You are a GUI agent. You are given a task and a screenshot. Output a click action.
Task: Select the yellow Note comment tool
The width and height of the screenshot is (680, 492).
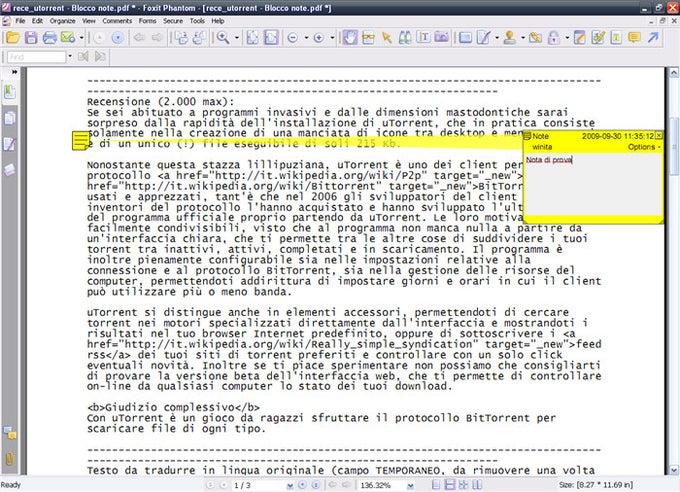(x=634, y=38)
